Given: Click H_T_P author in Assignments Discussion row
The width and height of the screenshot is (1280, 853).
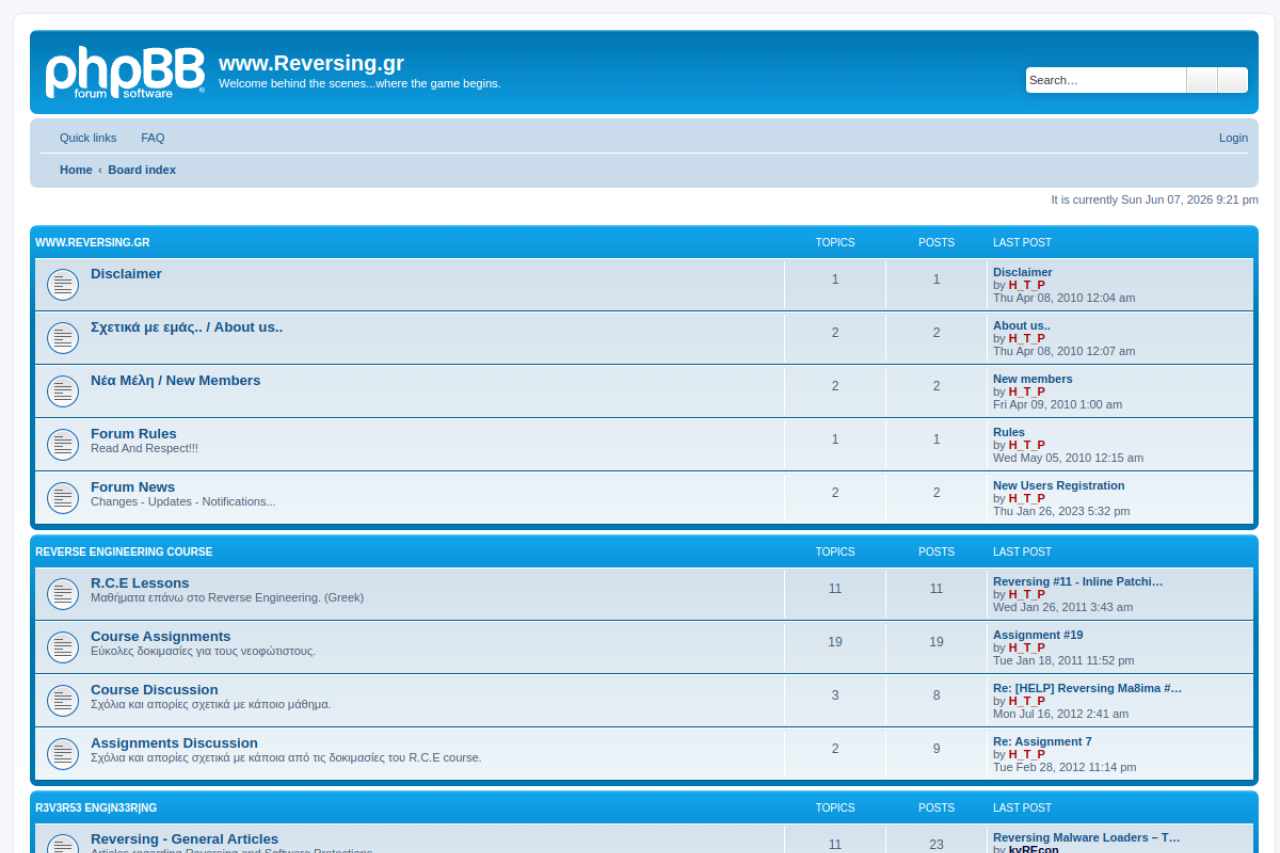Looking at the screenshot, I should tap(1027, 755).
